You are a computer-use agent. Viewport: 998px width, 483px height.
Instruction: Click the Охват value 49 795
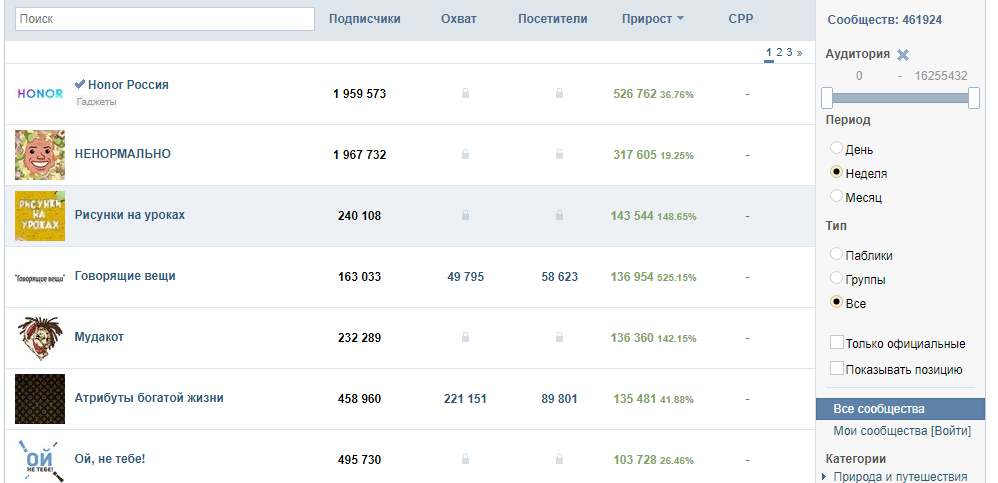pos(465,277)
